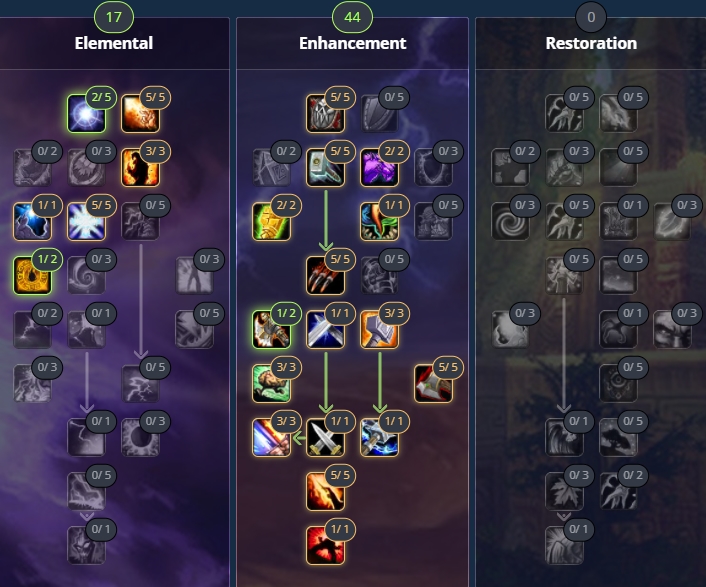Click the 1/2 green-bordered Enhancement talent
Image resolution: width=706 pixels, height=587 pixels.
(x=271, y=330)
